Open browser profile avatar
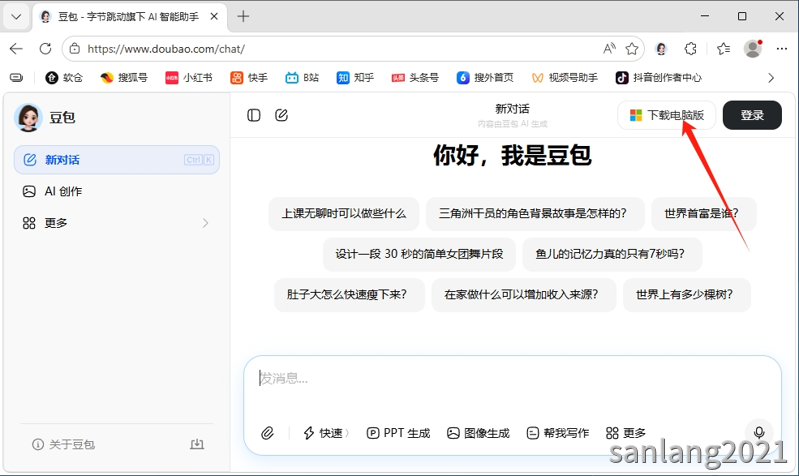Screen dimensions: 799x476 coord(753,49)
